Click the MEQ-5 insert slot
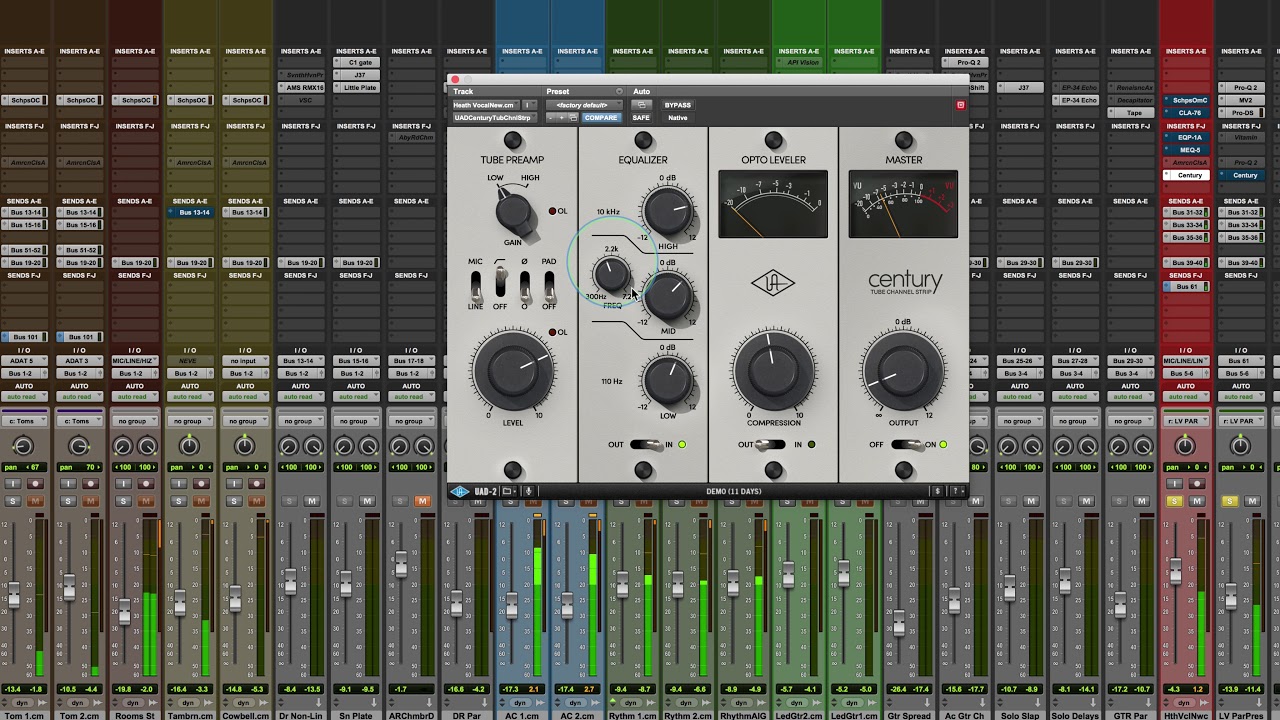The image size is (1280, 720). pyautogui.click(x=1188, y=150)
